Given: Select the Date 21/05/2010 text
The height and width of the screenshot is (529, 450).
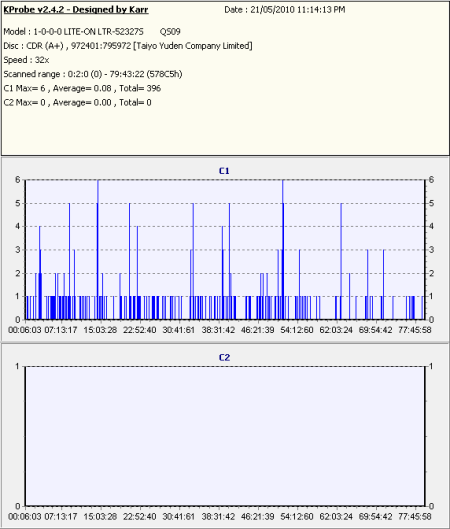Looking at the screenshot, I should [285, 10].
